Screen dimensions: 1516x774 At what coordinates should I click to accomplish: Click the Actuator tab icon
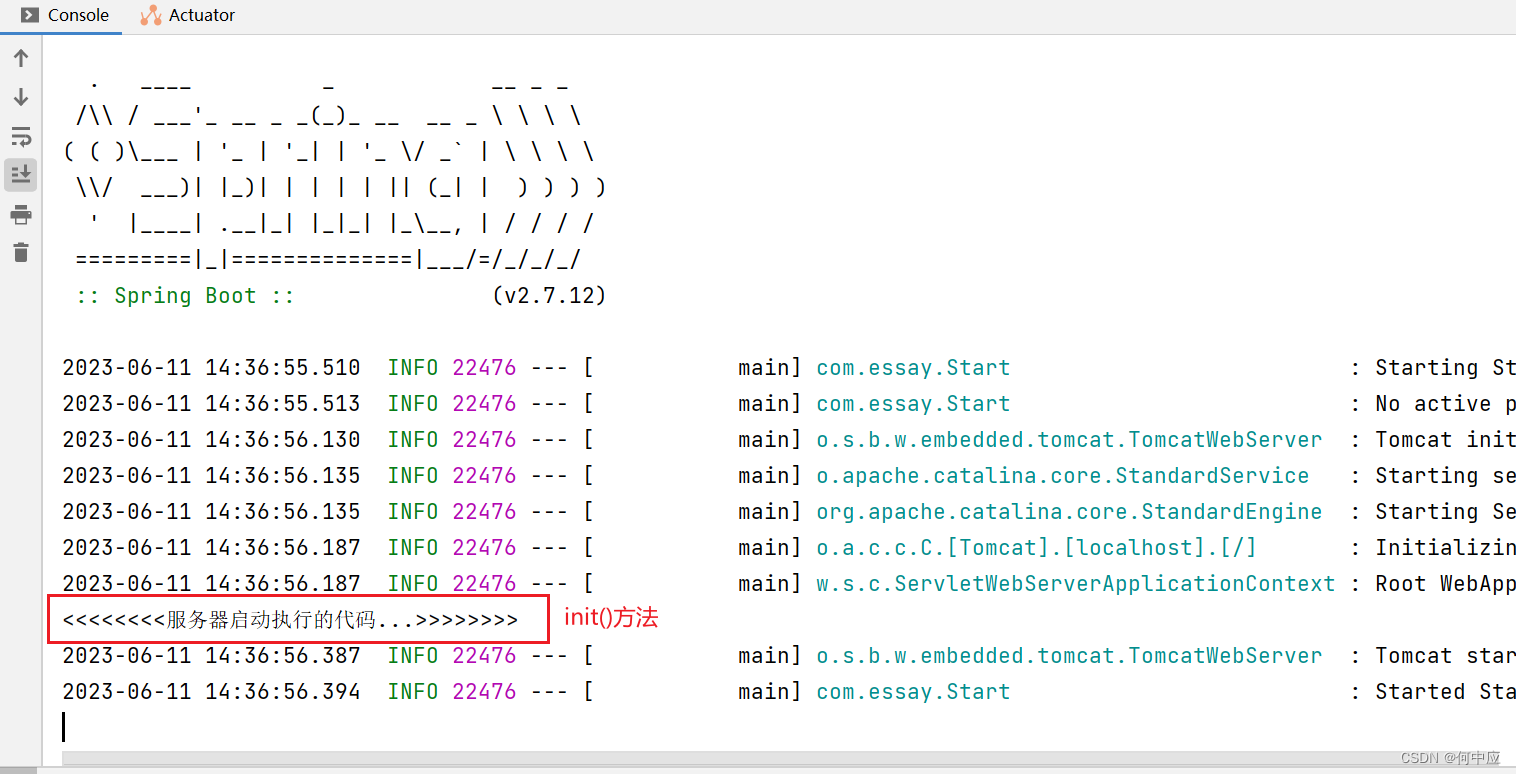(151, 15)
